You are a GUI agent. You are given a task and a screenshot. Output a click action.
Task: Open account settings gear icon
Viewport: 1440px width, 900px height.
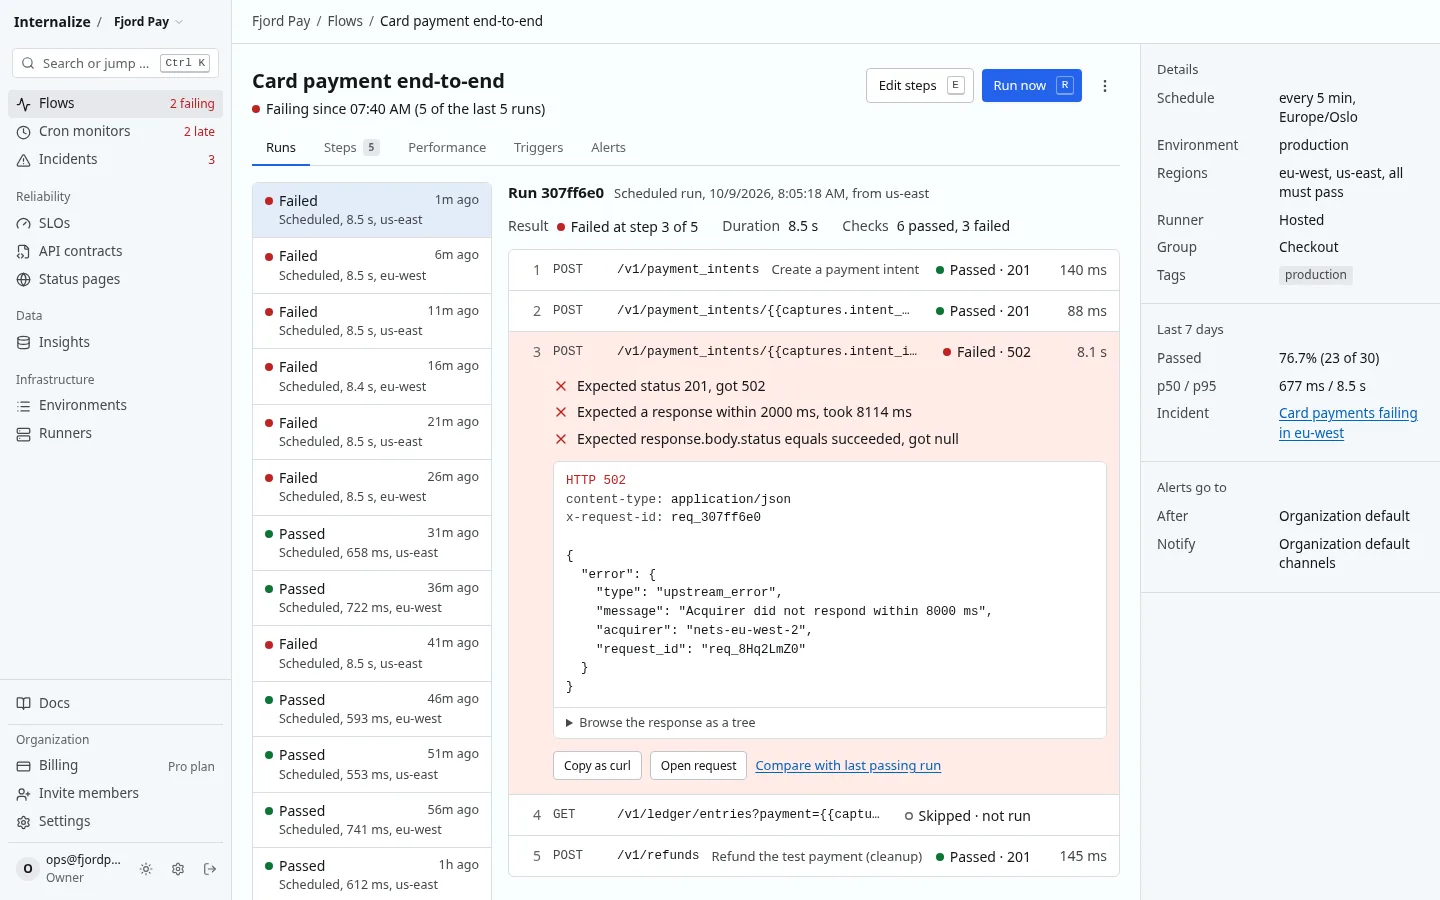tap(178, 869)
